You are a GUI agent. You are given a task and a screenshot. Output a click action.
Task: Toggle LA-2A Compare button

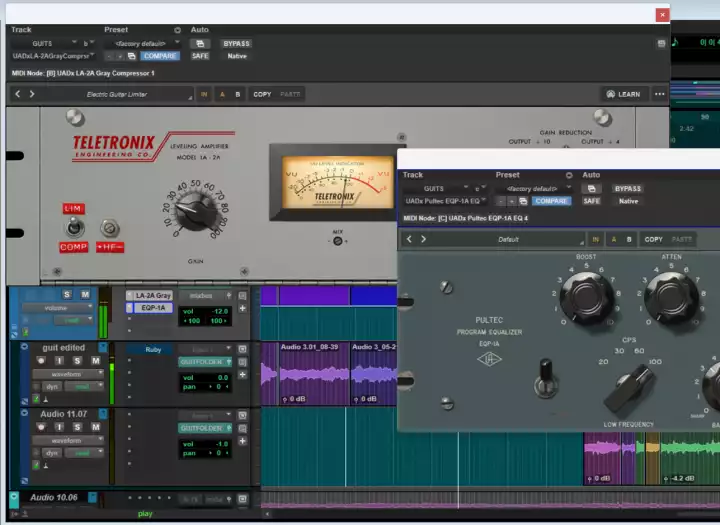click(160, 56)
